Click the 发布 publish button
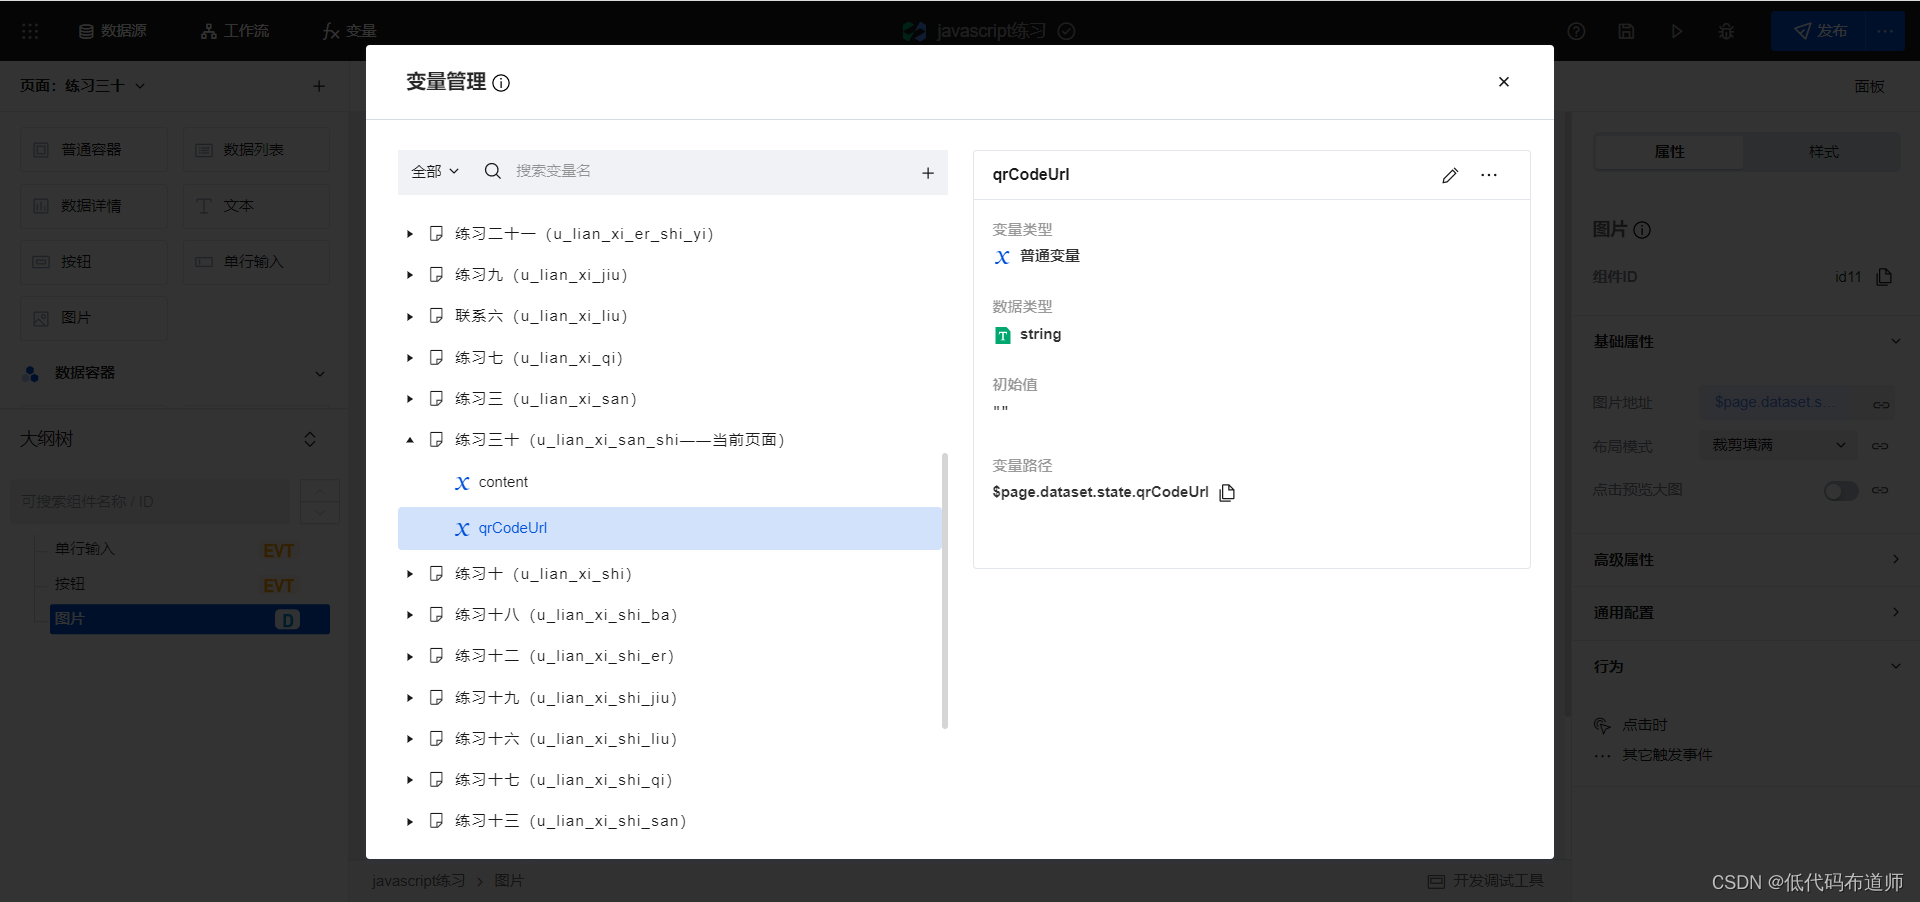Image resolution: width=1920 pixels, height=902 pixels. pos(1820,31)
